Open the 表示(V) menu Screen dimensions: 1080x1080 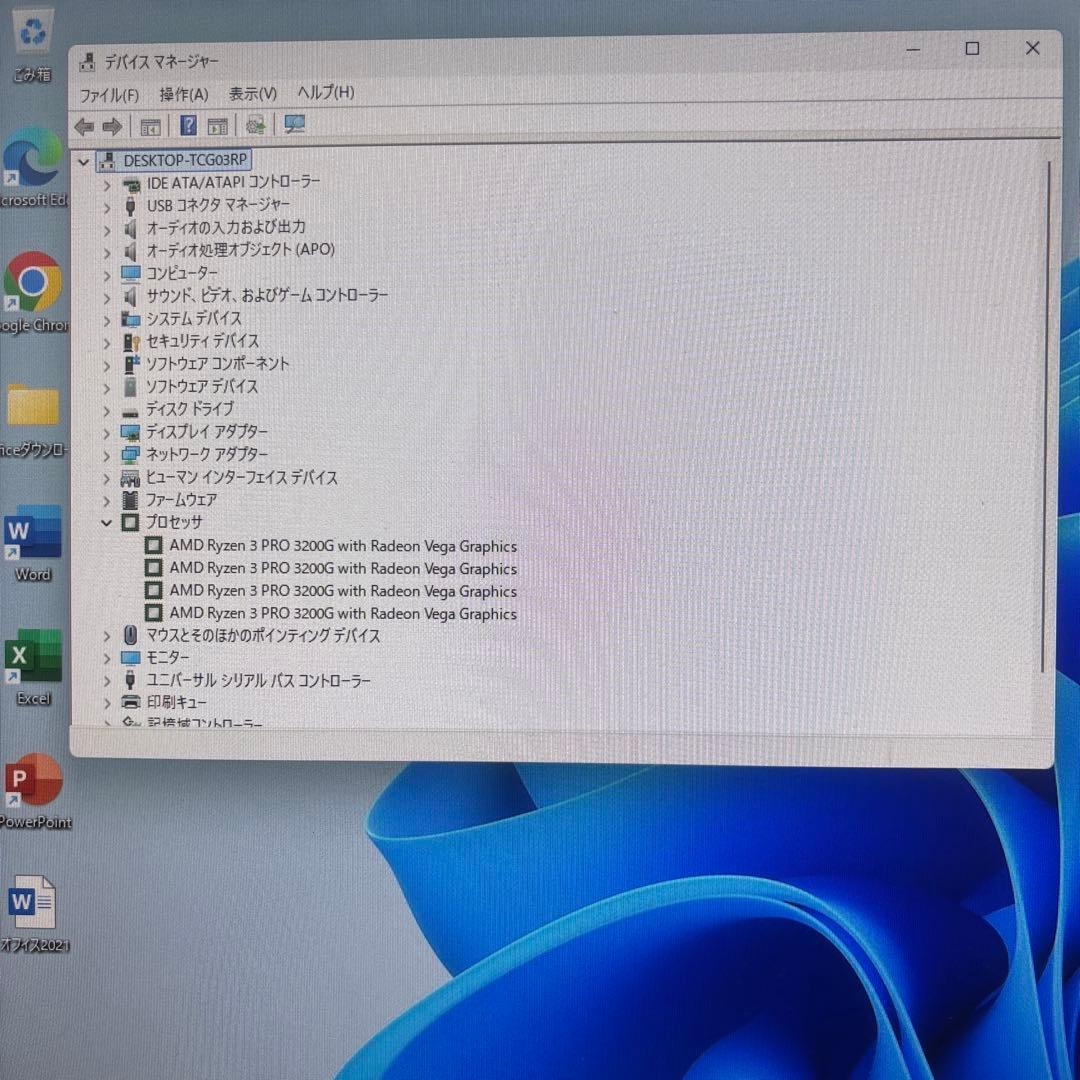(x=252, y=93)
